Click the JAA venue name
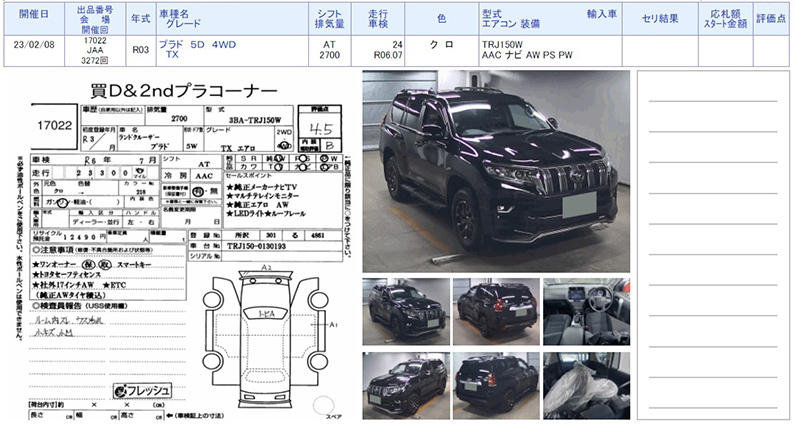Viewport: 795px width, 434px height. click(x=95, y=50)
